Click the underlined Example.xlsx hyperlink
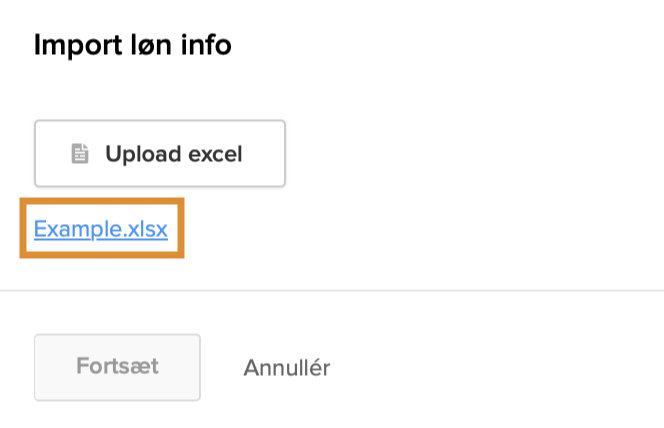 pyautogui.click(x=101, y=229)
